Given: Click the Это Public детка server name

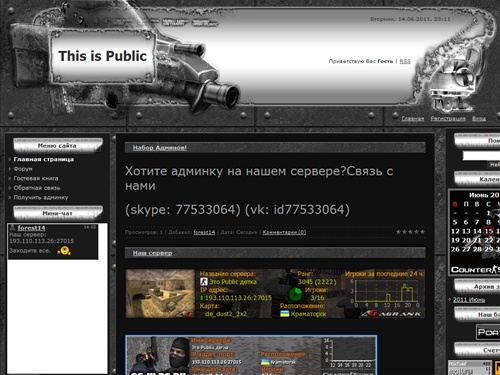Looking at the screenshot, I should click(233, 282).
